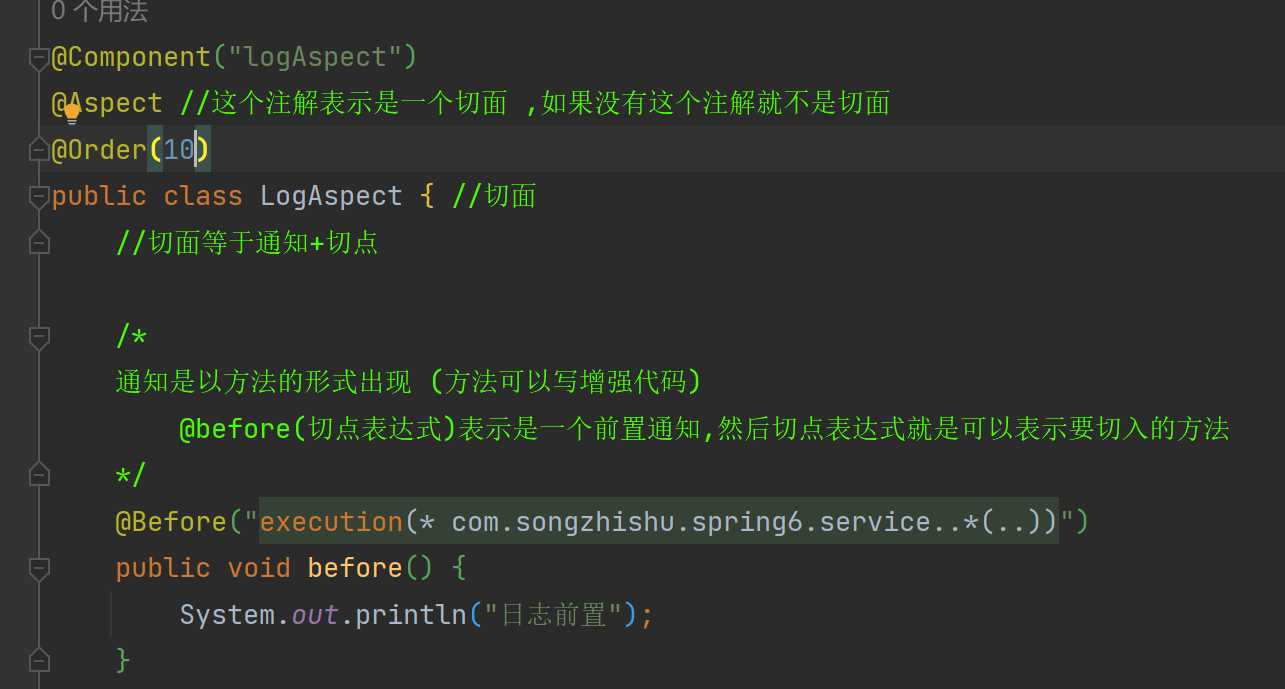Place the cursor on the @Aspect annotation

tap(120, 103)
